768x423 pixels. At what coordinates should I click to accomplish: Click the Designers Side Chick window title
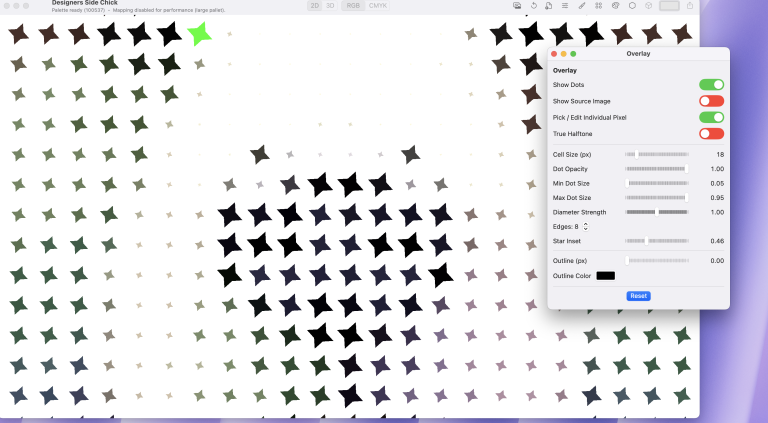(85, 3)
